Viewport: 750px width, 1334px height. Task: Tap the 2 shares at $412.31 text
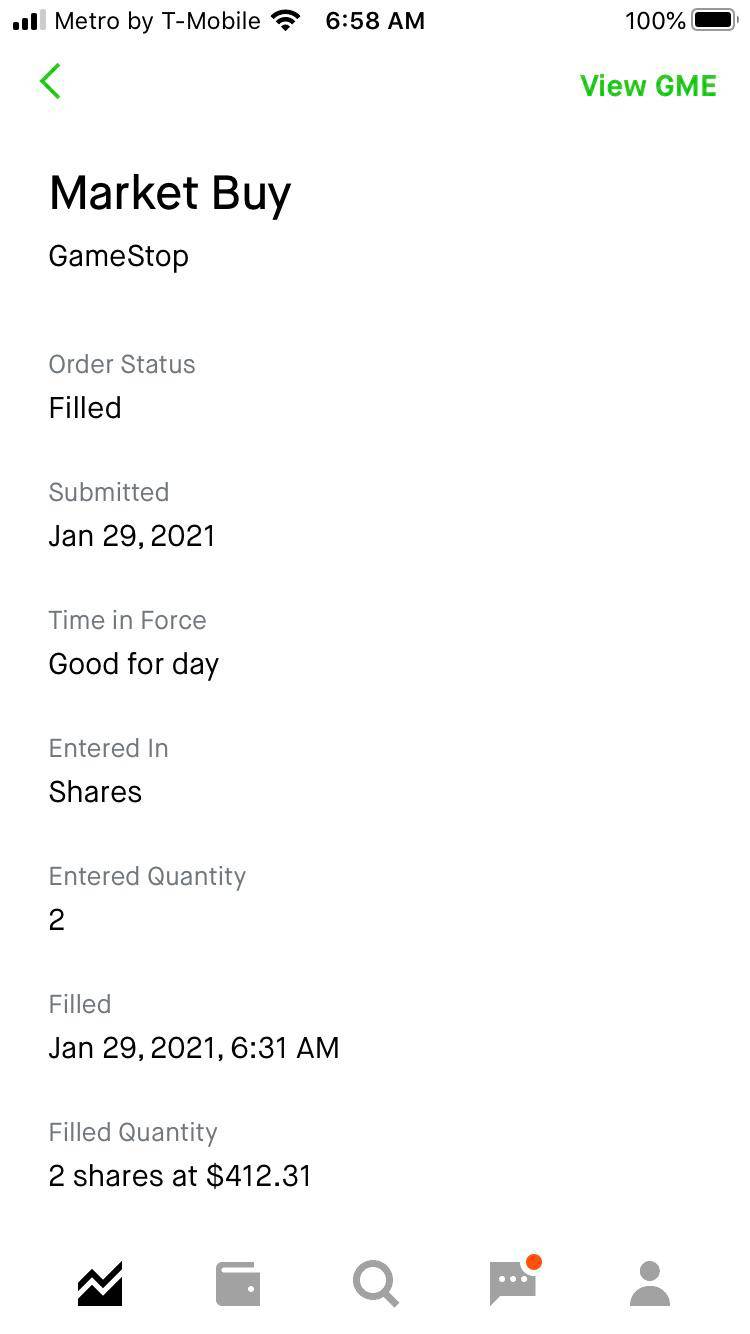pos(180,1176)
